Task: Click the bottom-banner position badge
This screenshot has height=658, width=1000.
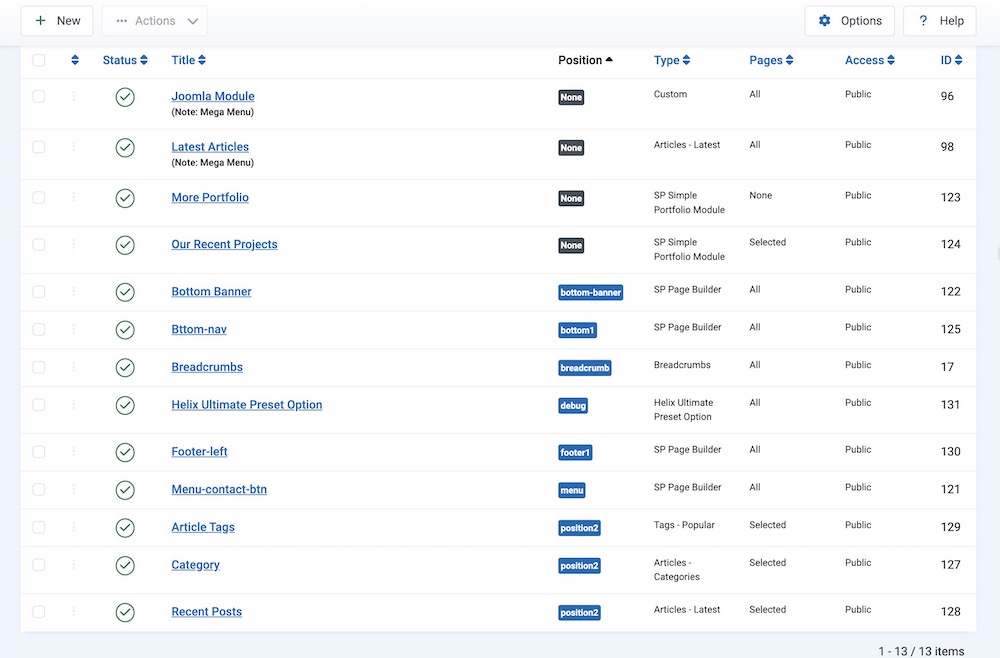Action: click(x=590, y=293)
